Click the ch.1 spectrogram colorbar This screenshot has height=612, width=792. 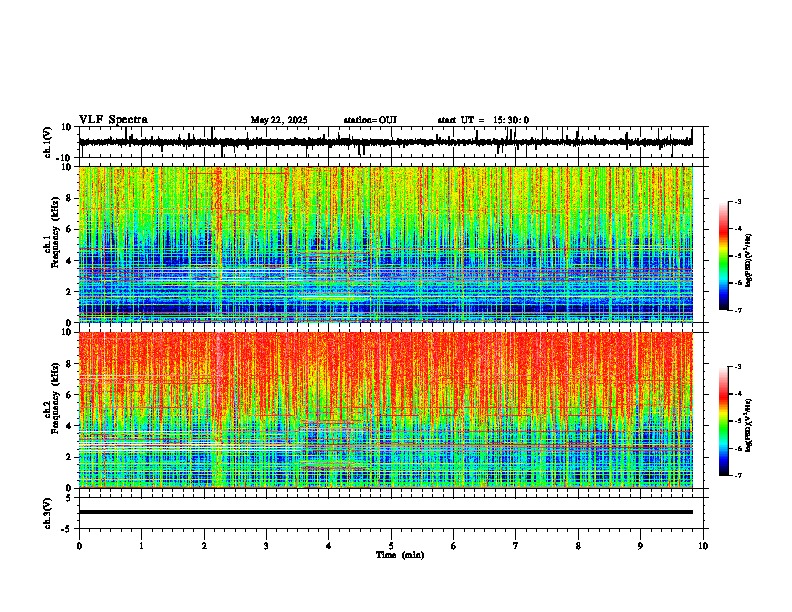pos(723,256)
